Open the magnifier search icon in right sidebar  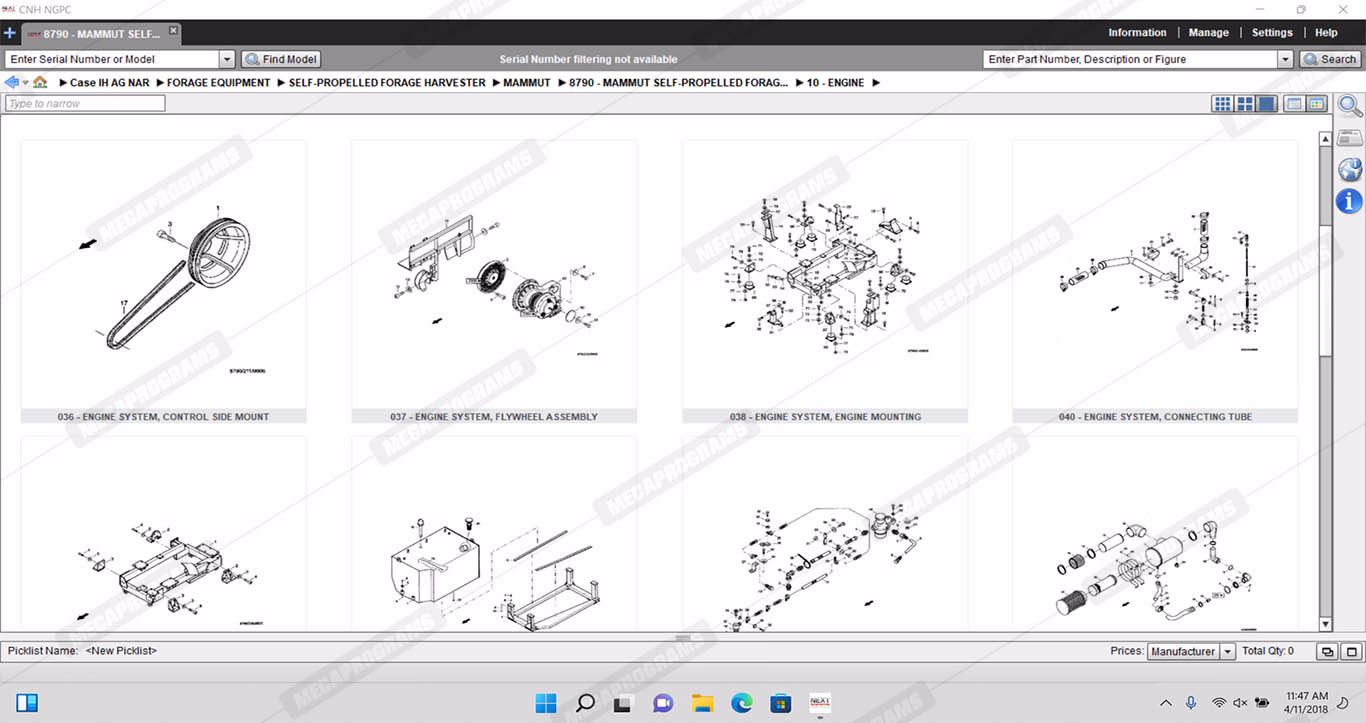point(1349,106)
